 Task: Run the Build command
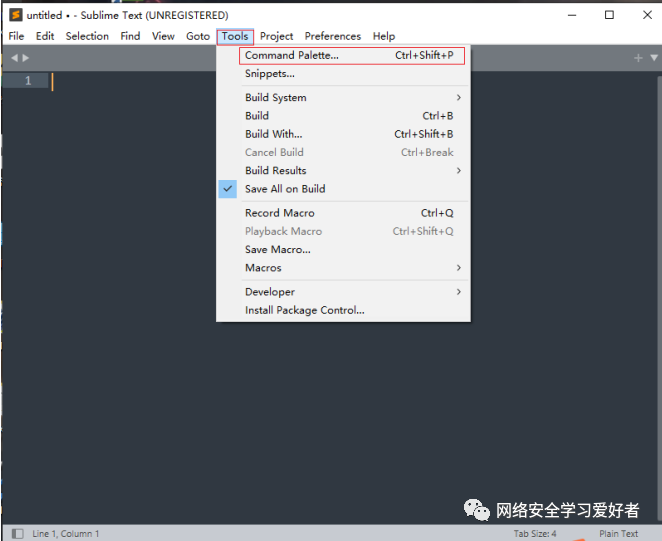coord(343,116)
